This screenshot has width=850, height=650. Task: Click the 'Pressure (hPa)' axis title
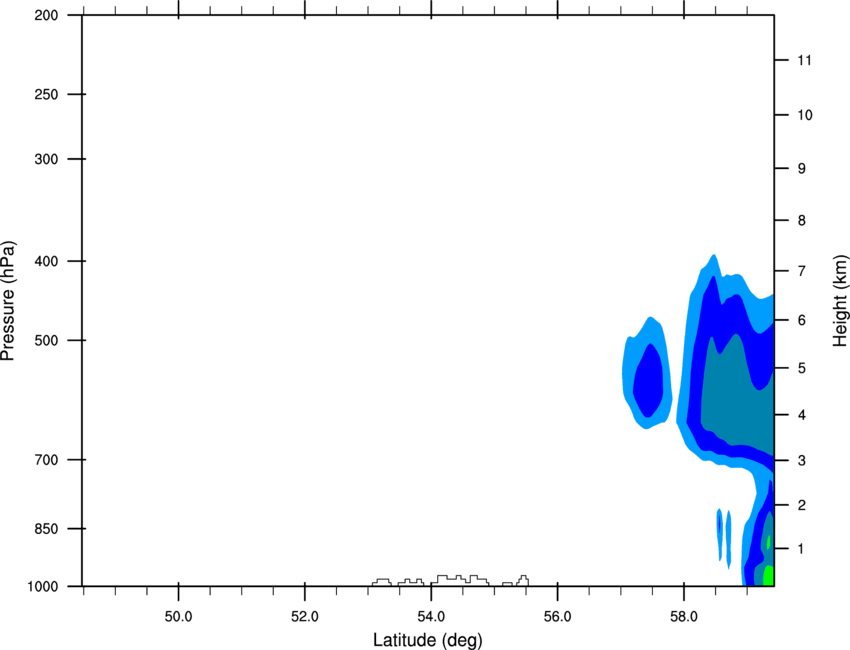pyautogui.click(x=8, y=301)
